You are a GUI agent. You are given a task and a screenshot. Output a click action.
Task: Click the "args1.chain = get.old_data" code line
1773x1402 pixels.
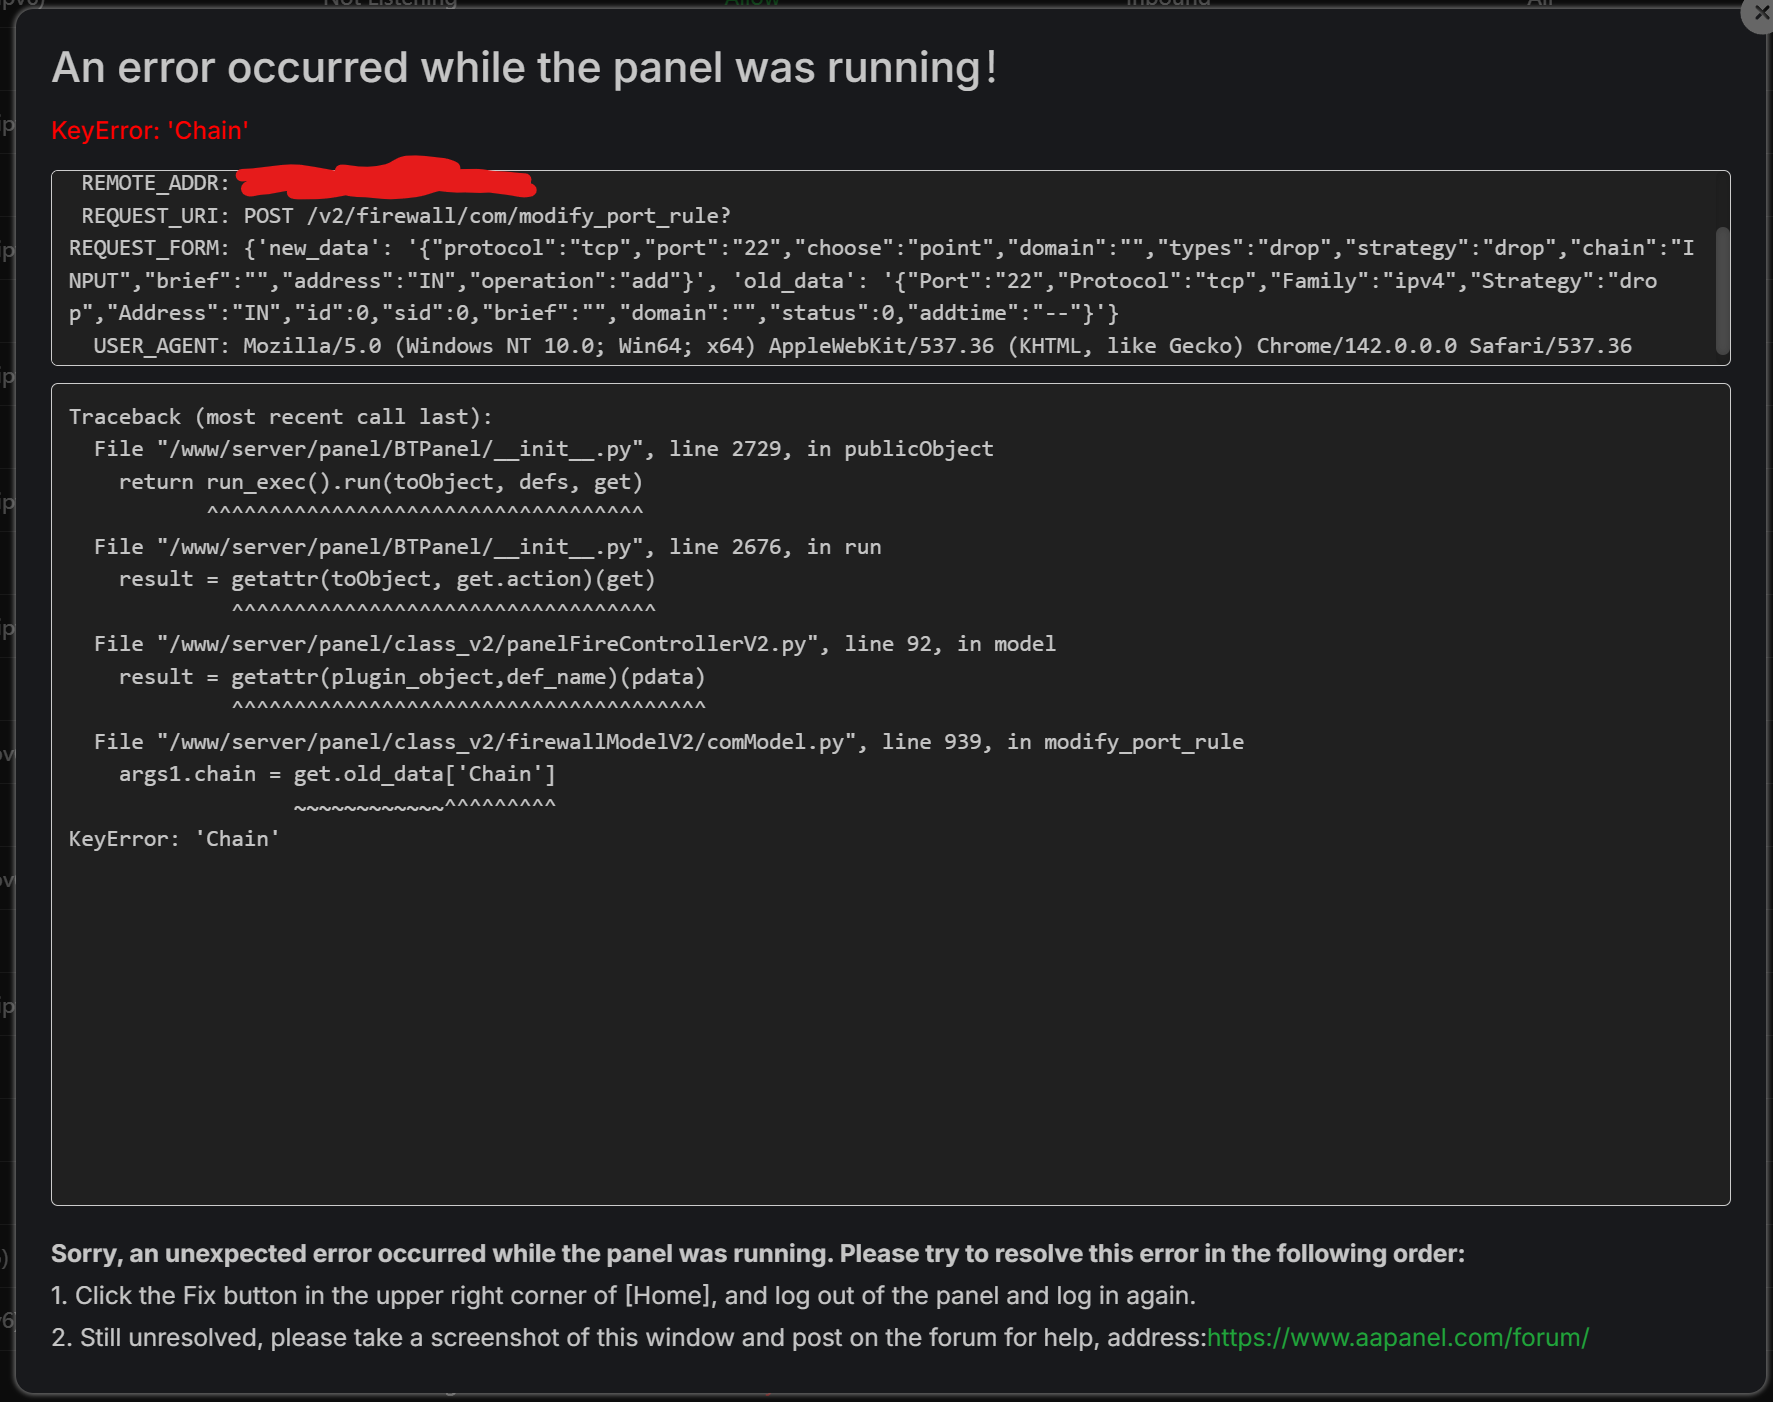[337, 774]
